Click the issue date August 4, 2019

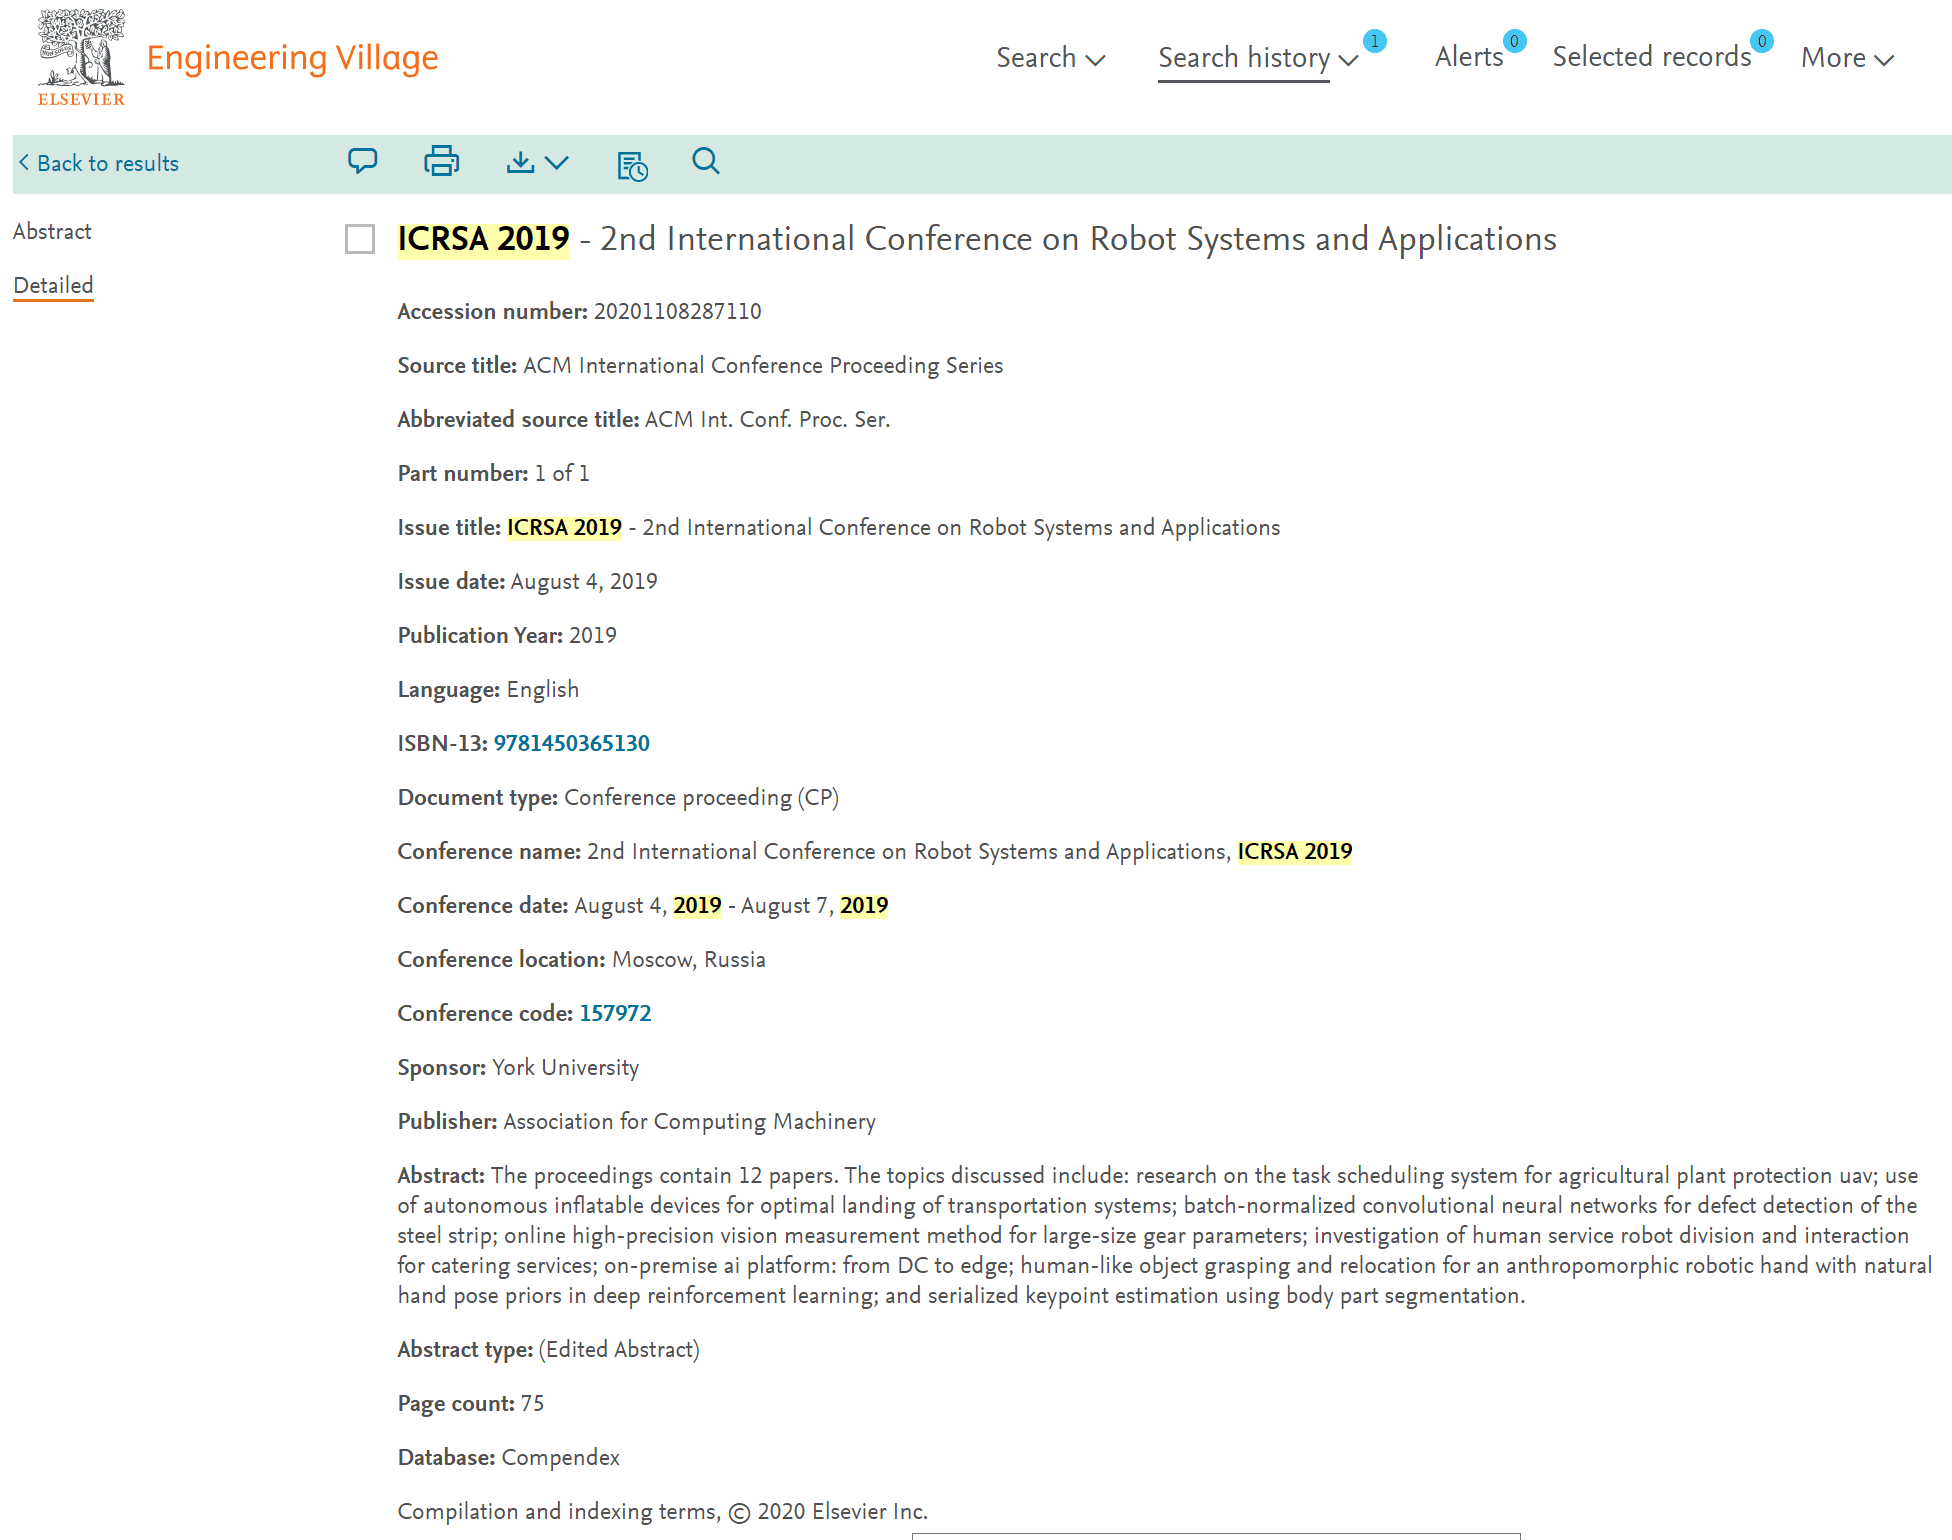tap(584, 581)
